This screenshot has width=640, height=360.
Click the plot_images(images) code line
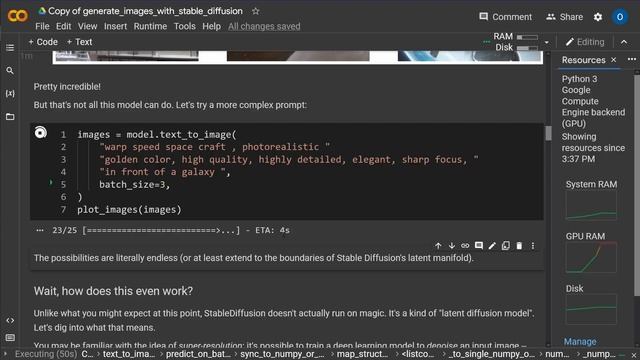(129, 209)
